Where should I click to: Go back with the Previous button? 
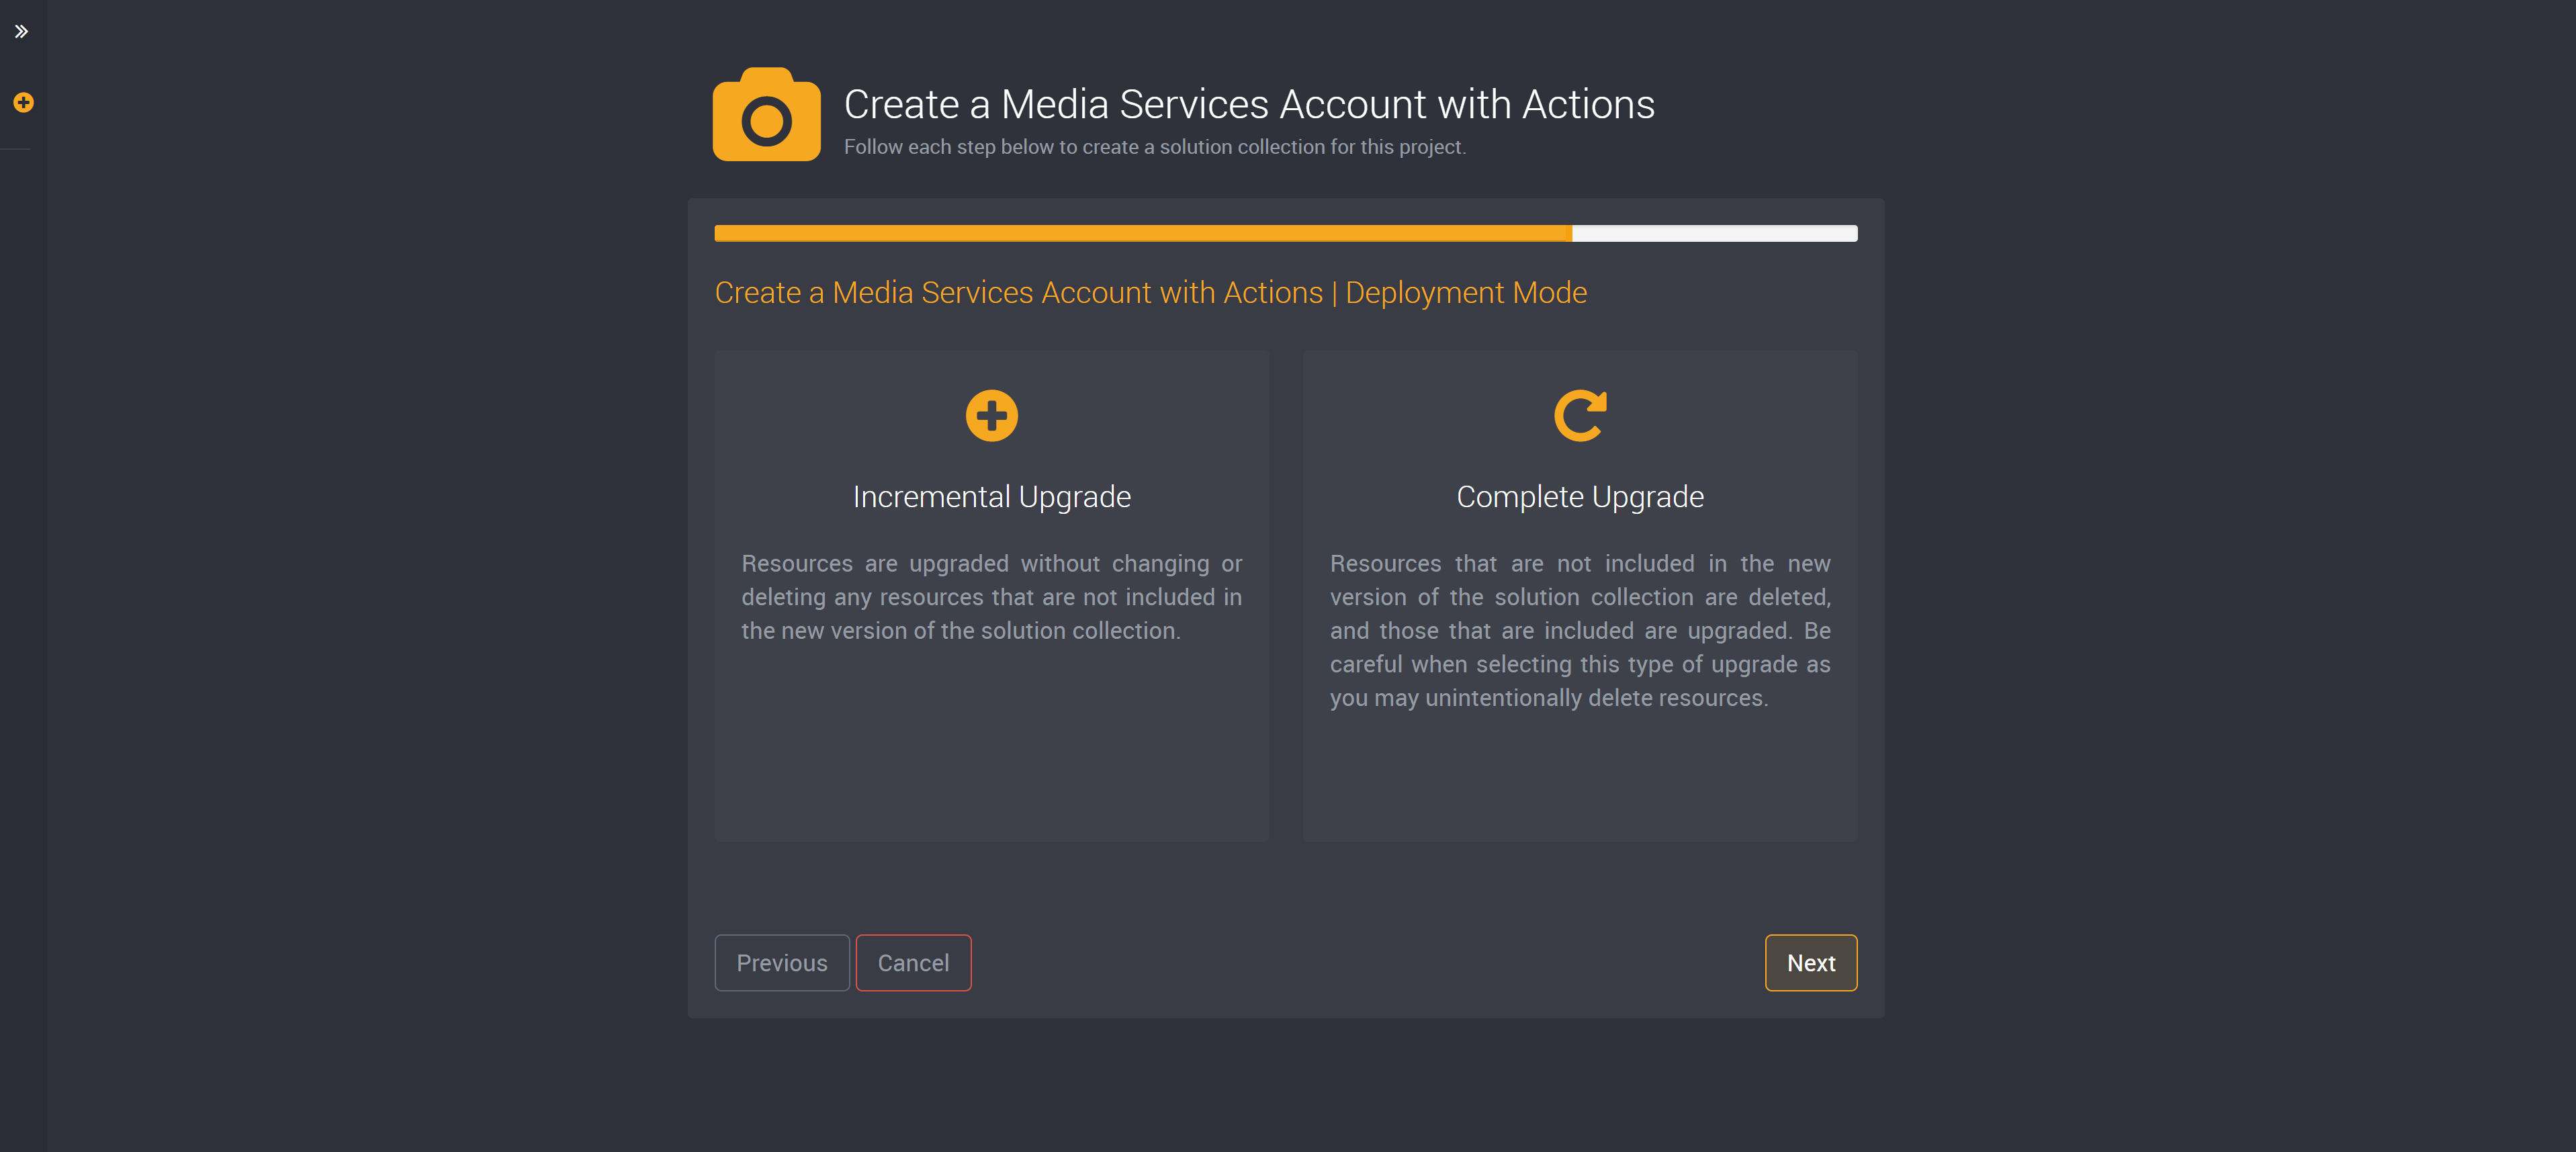(782, 962)
